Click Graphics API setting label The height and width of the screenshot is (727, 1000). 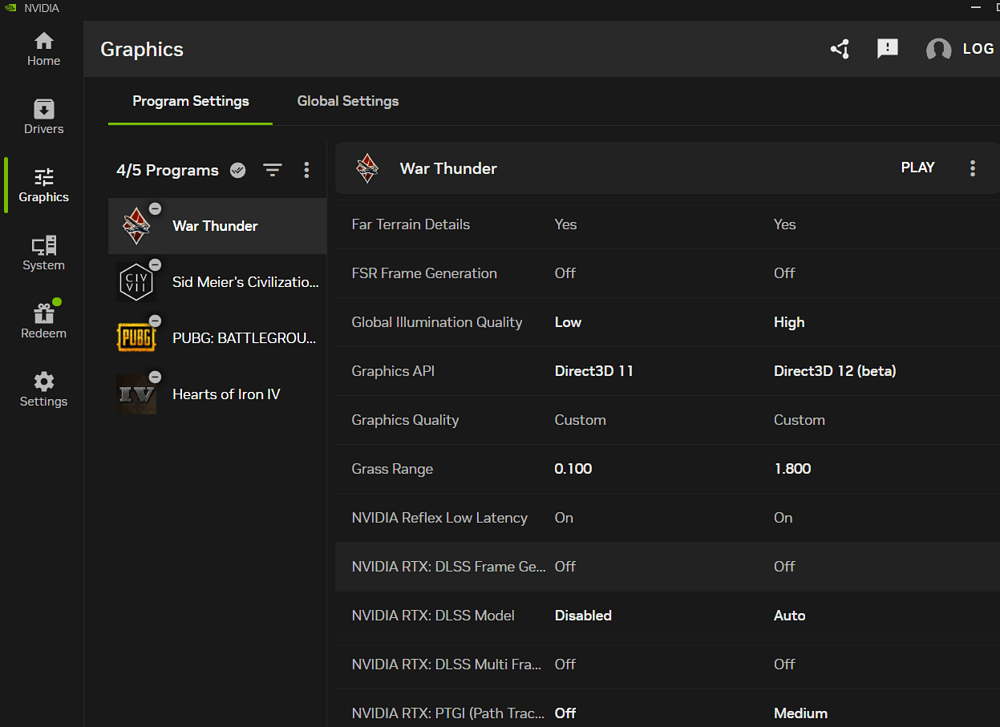(393, 371)
